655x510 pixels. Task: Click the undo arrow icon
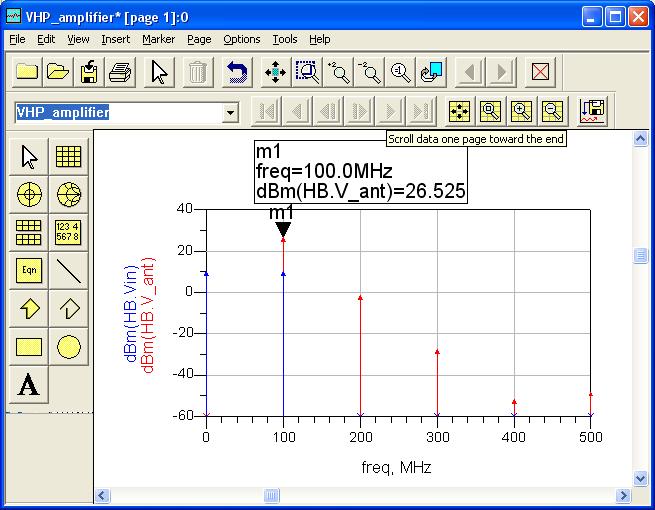pyautogui.click(x=237, y=72)
